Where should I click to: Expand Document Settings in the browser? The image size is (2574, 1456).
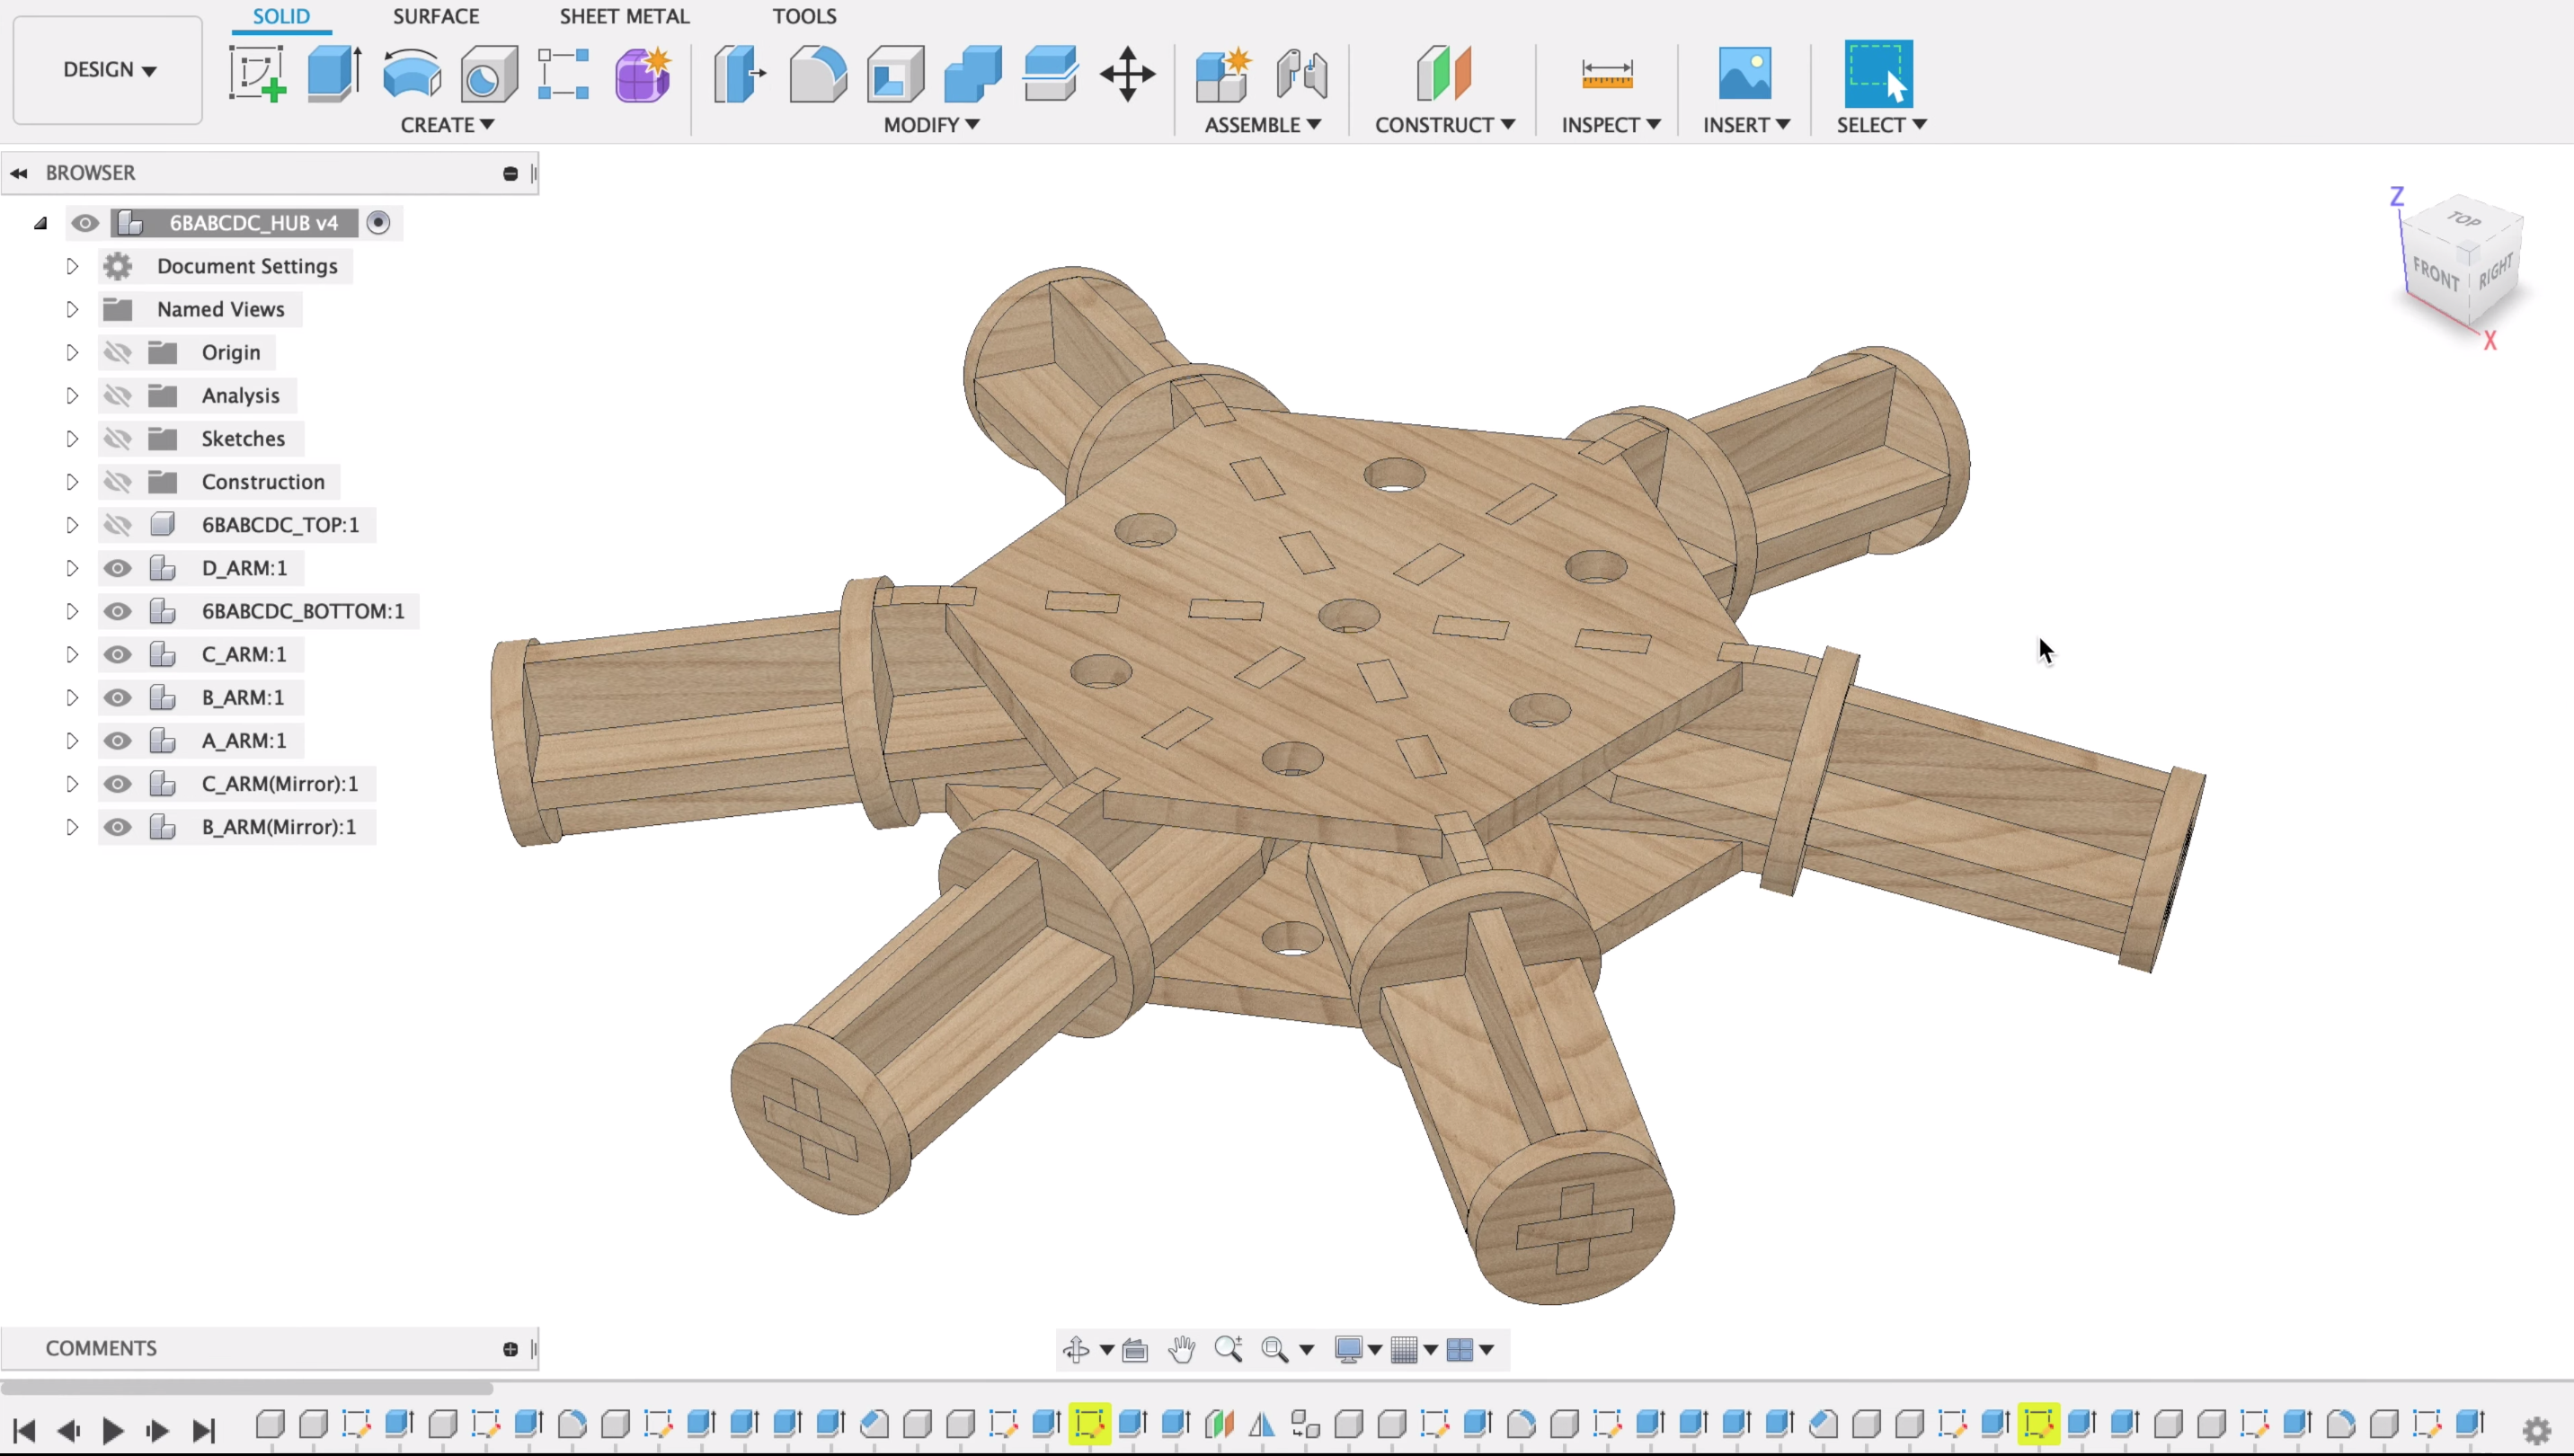(71, 266)
